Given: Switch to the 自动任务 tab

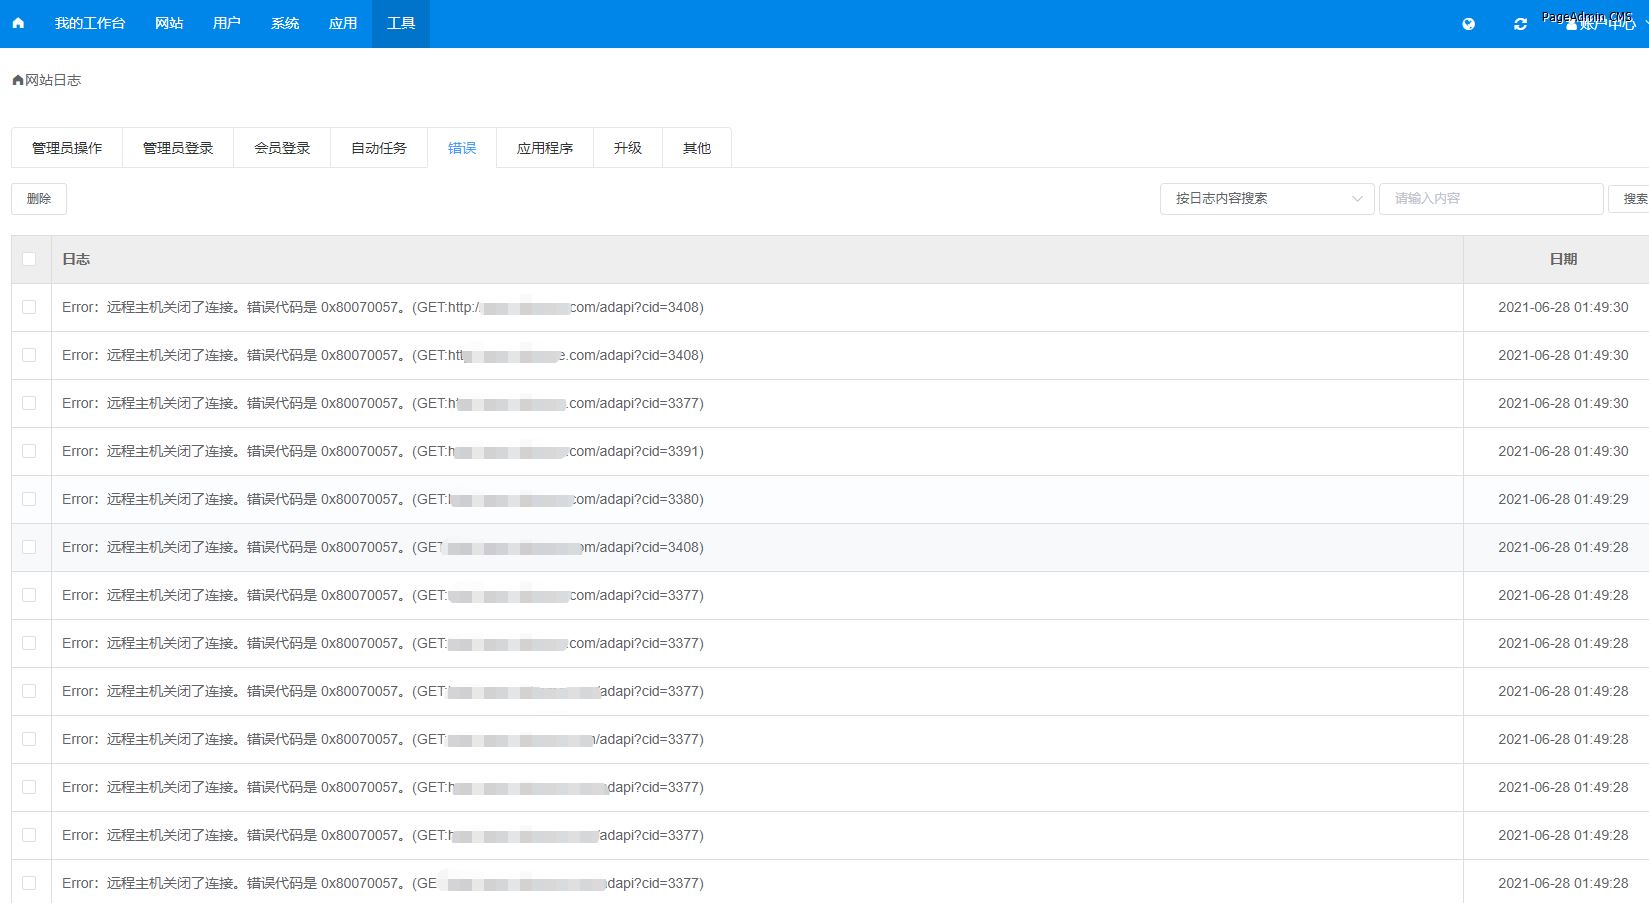Looking at the screenshot, I should click(379, 148).
